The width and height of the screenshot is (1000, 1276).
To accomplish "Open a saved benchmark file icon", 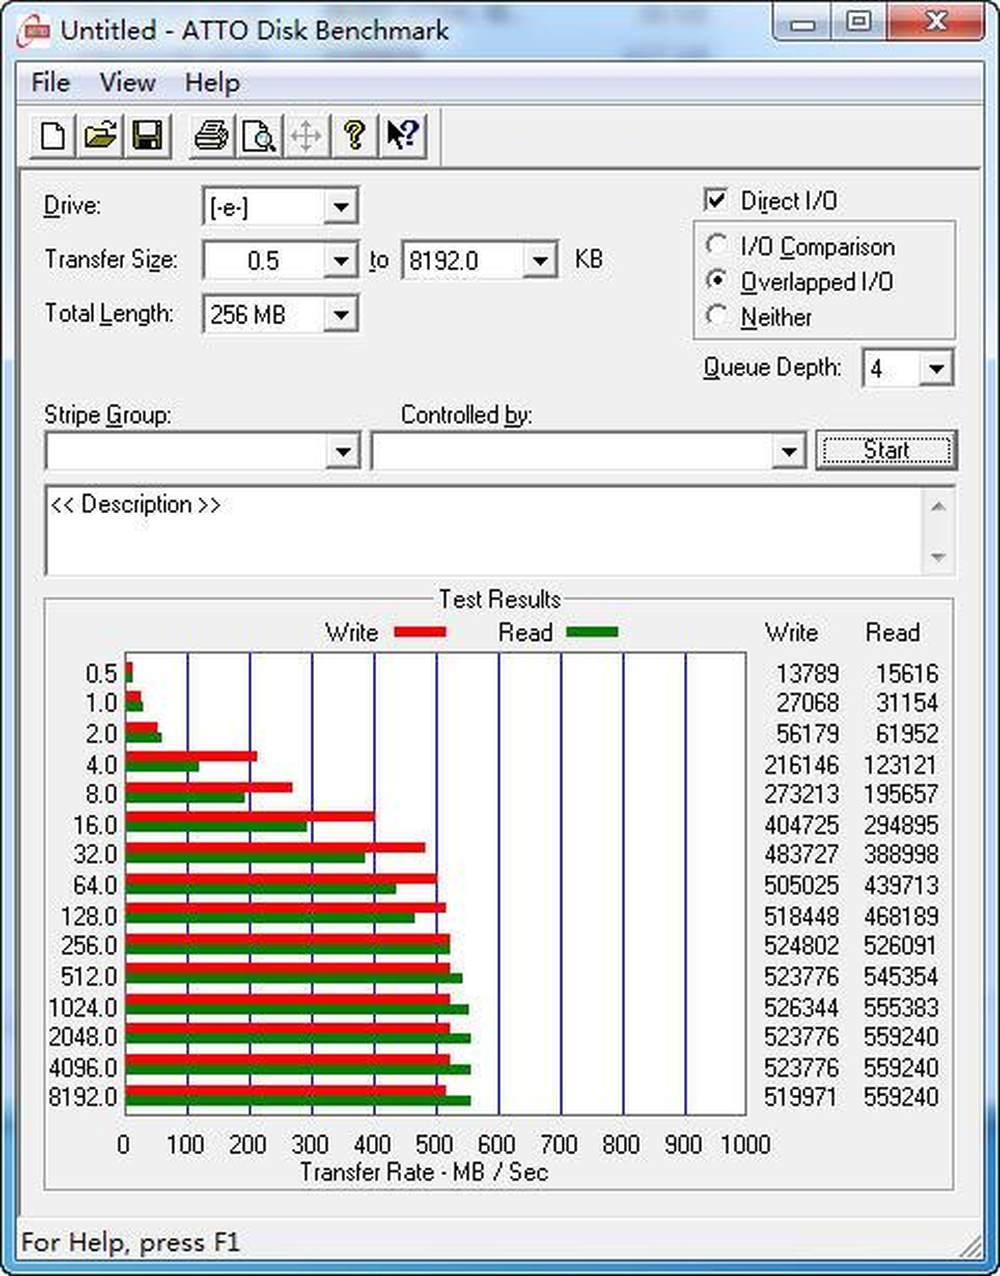I will point(100,135).
